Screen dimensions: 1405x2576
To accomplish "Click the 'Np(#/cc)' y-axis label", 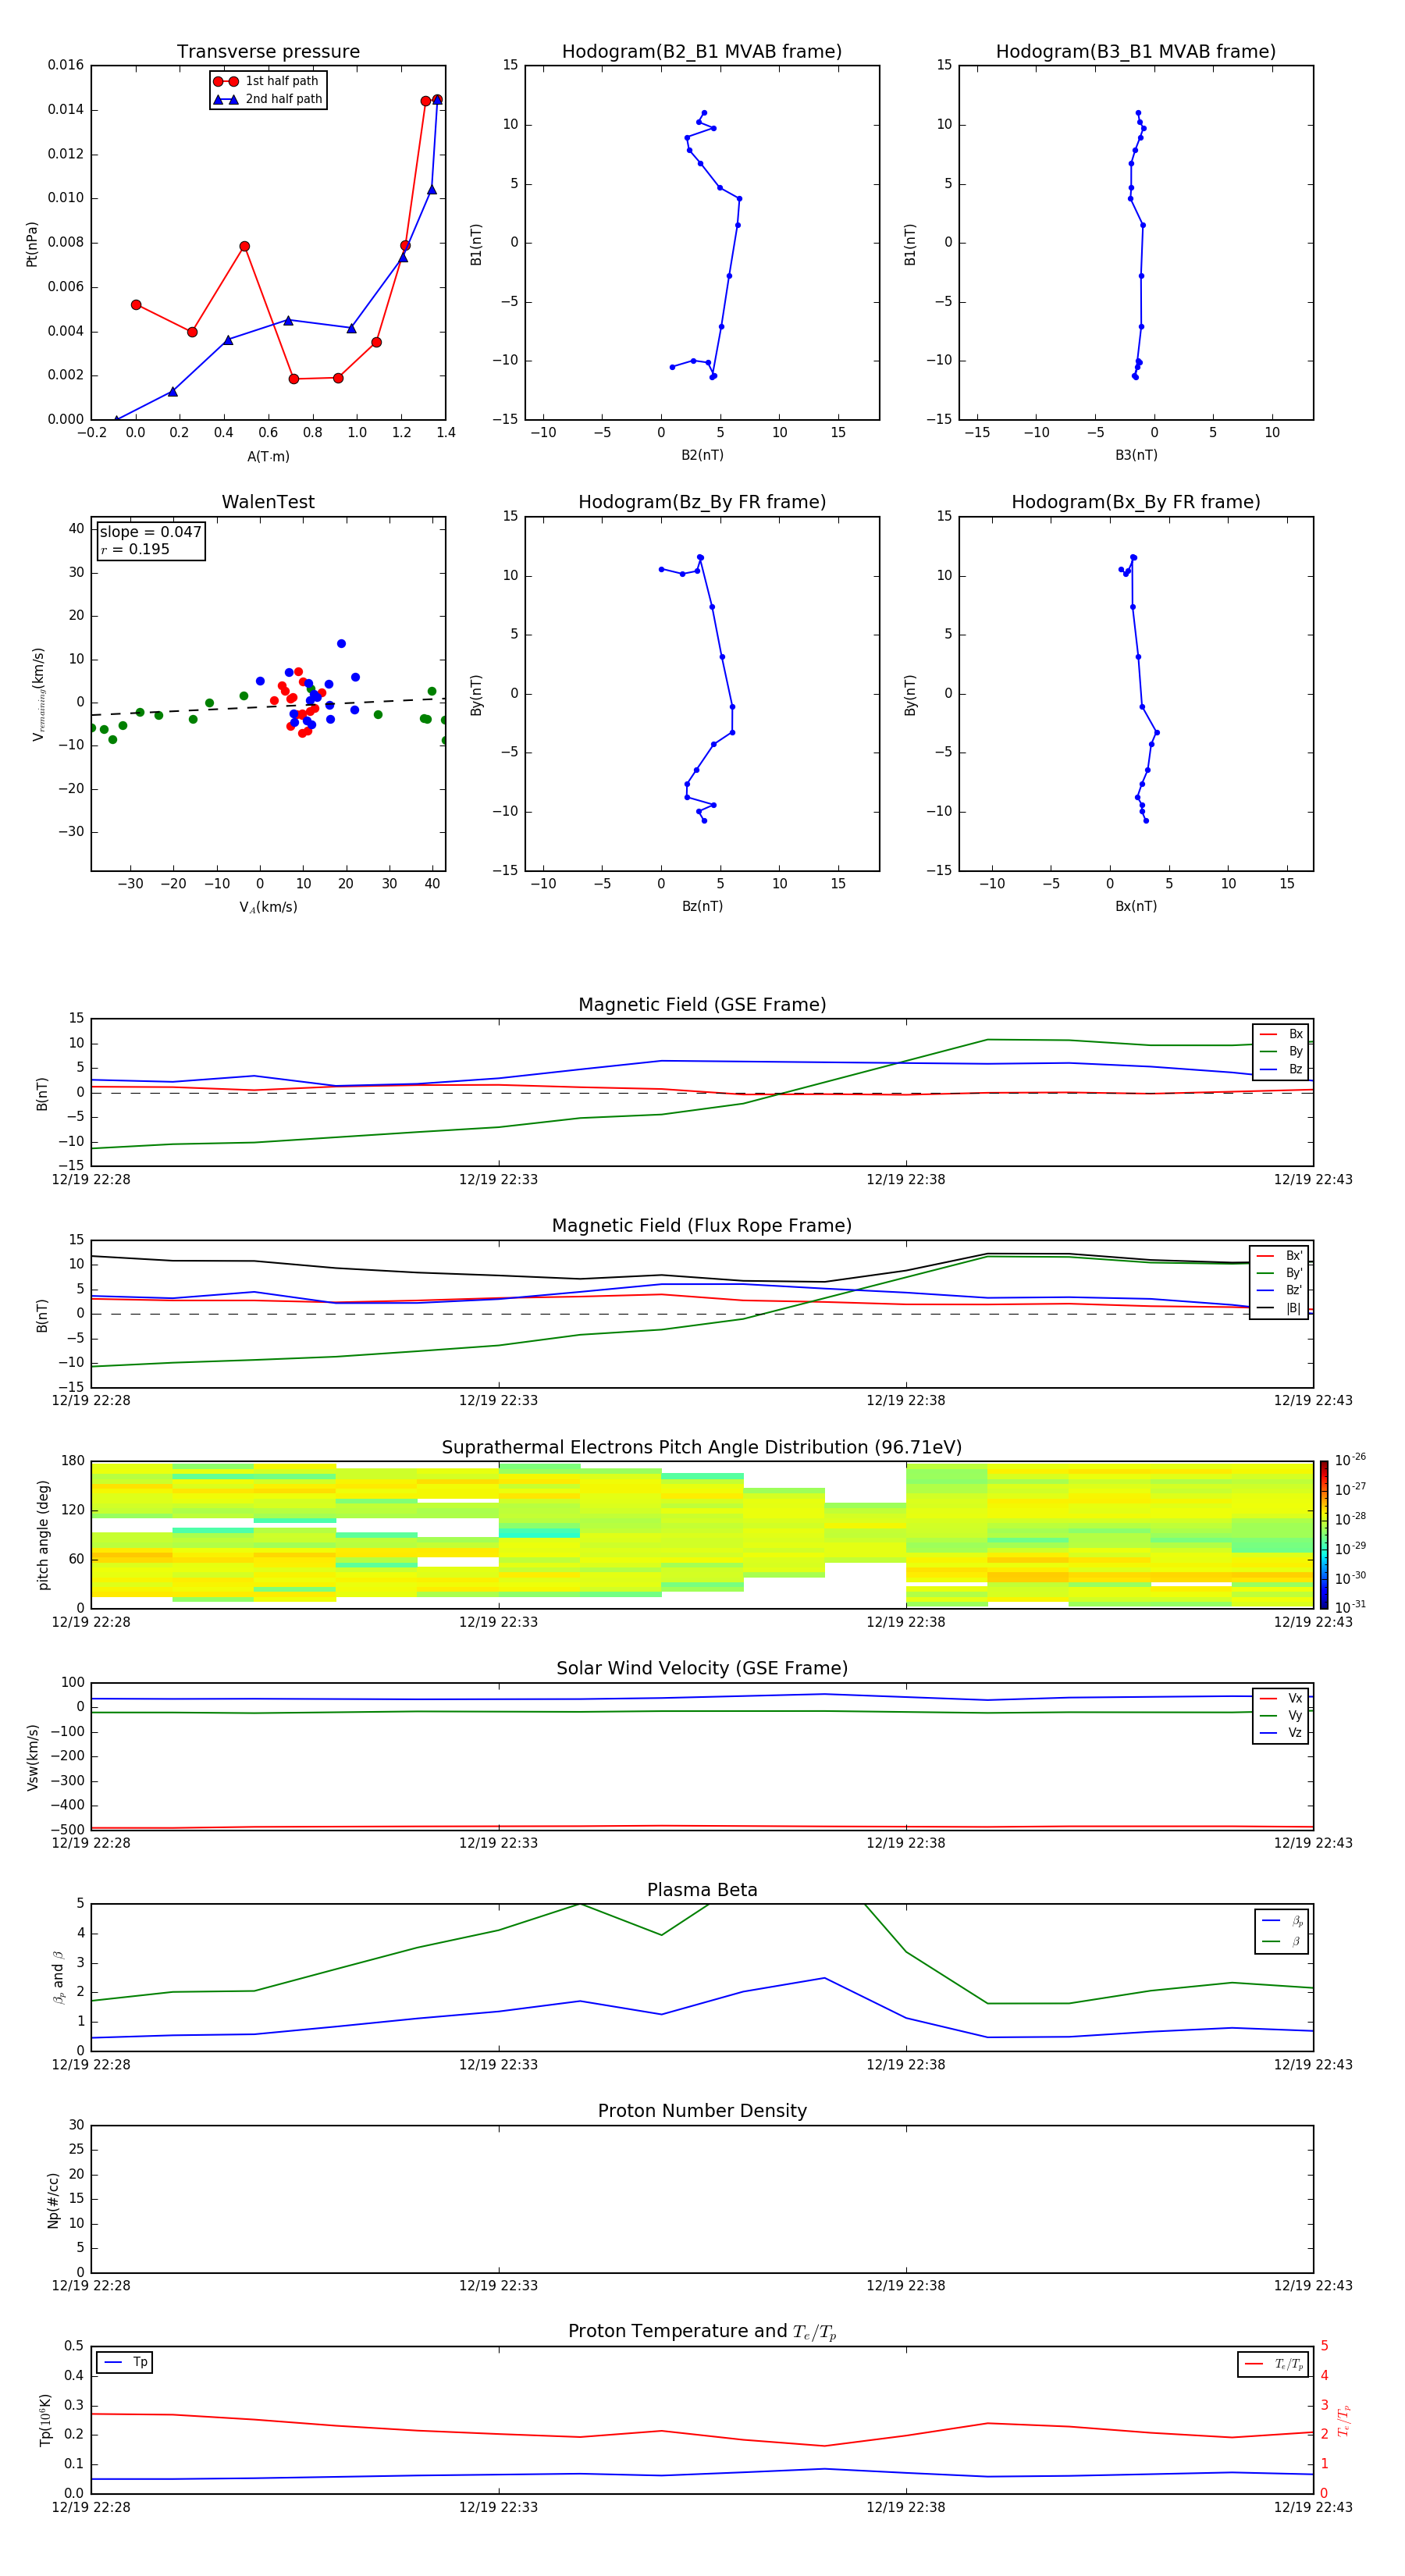I will 53,2200.
